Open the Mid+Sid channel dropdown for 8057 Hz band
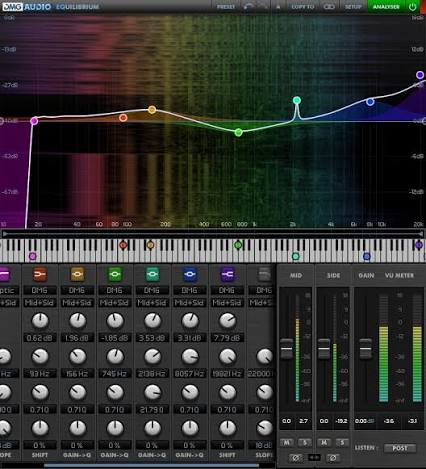 (190, 303)
